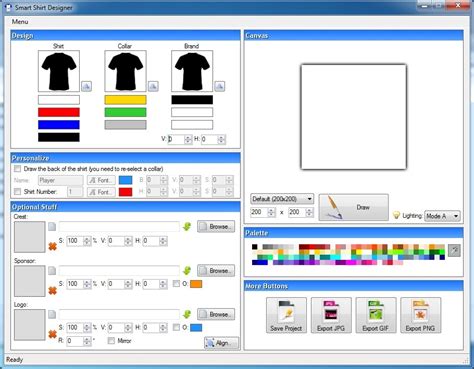Enable the Mirror checkbox
Viewport: 474px width, 369px height.
pyautogui.click(x=111, y=341)
